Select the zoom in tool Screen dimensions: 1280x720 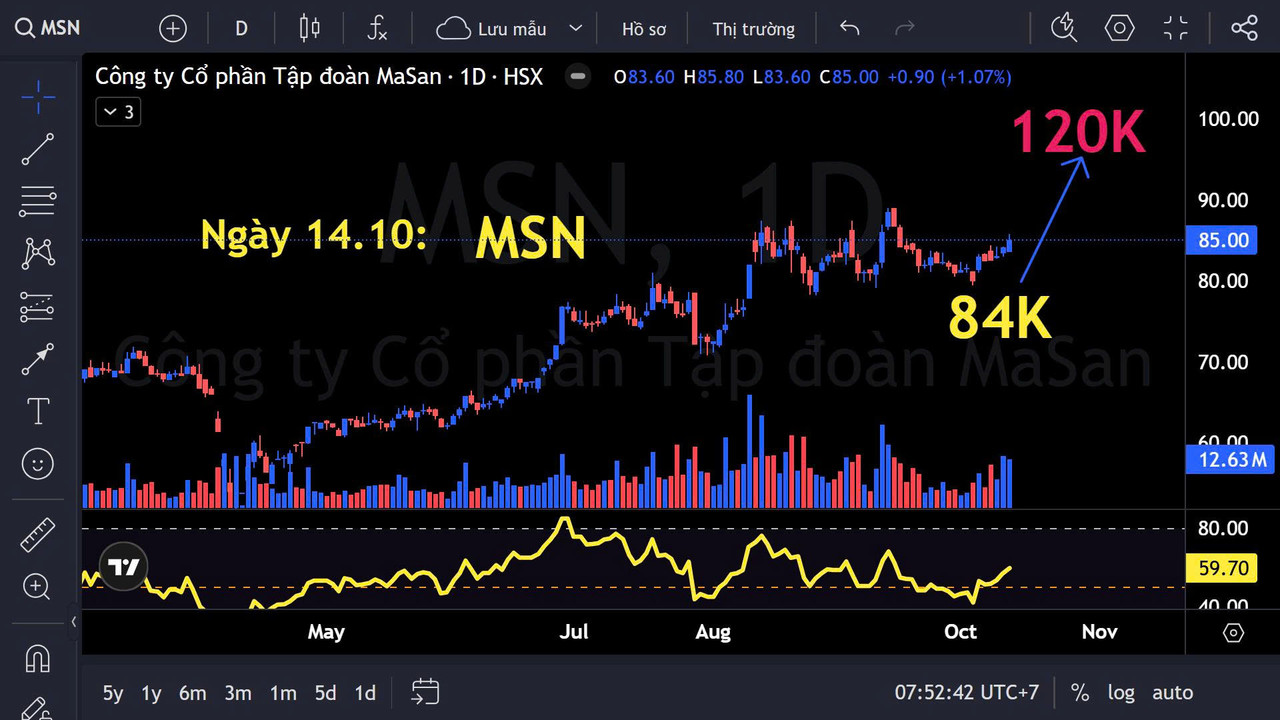click(x=38, y=586)
